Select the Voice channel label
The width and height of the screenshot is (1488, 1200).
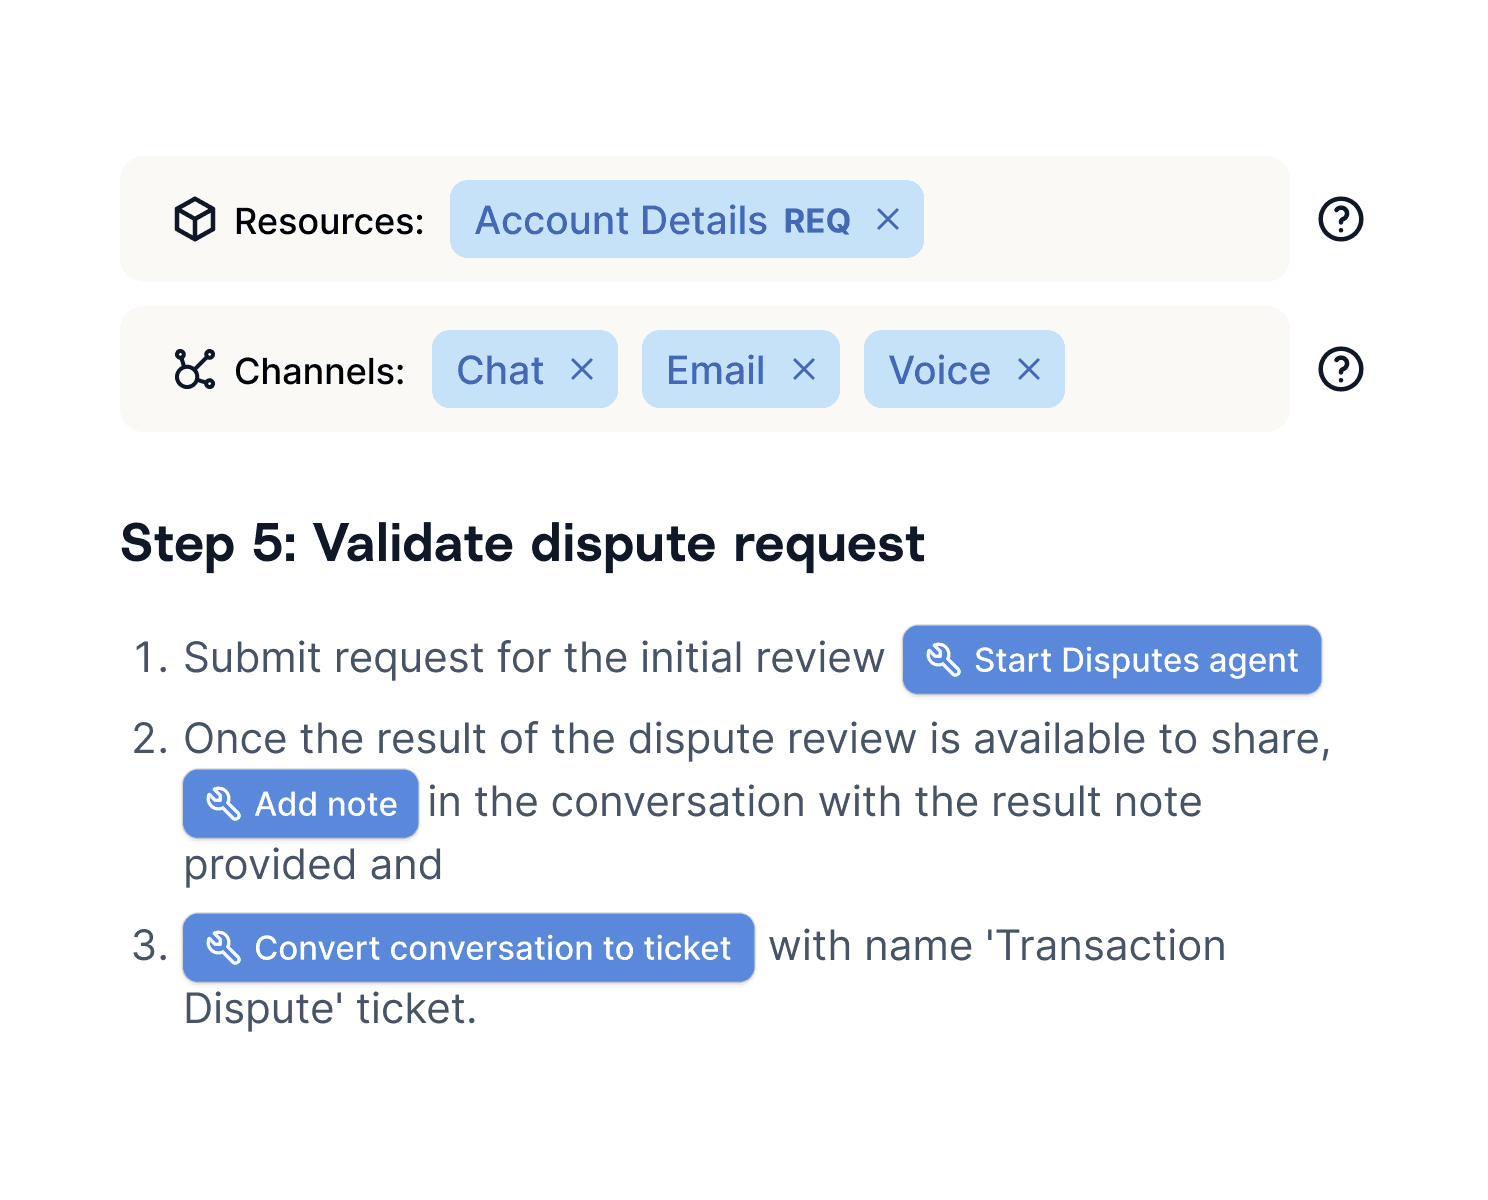click(940, 370)
